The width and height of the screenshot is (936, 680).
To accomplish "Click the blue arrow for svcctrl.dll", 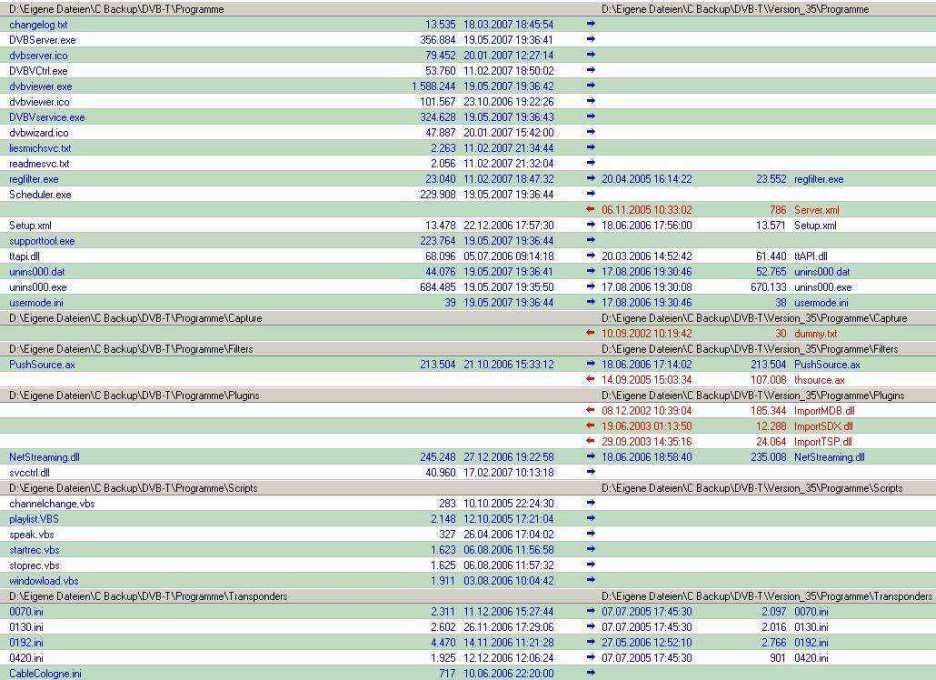I will click(591, 472).
